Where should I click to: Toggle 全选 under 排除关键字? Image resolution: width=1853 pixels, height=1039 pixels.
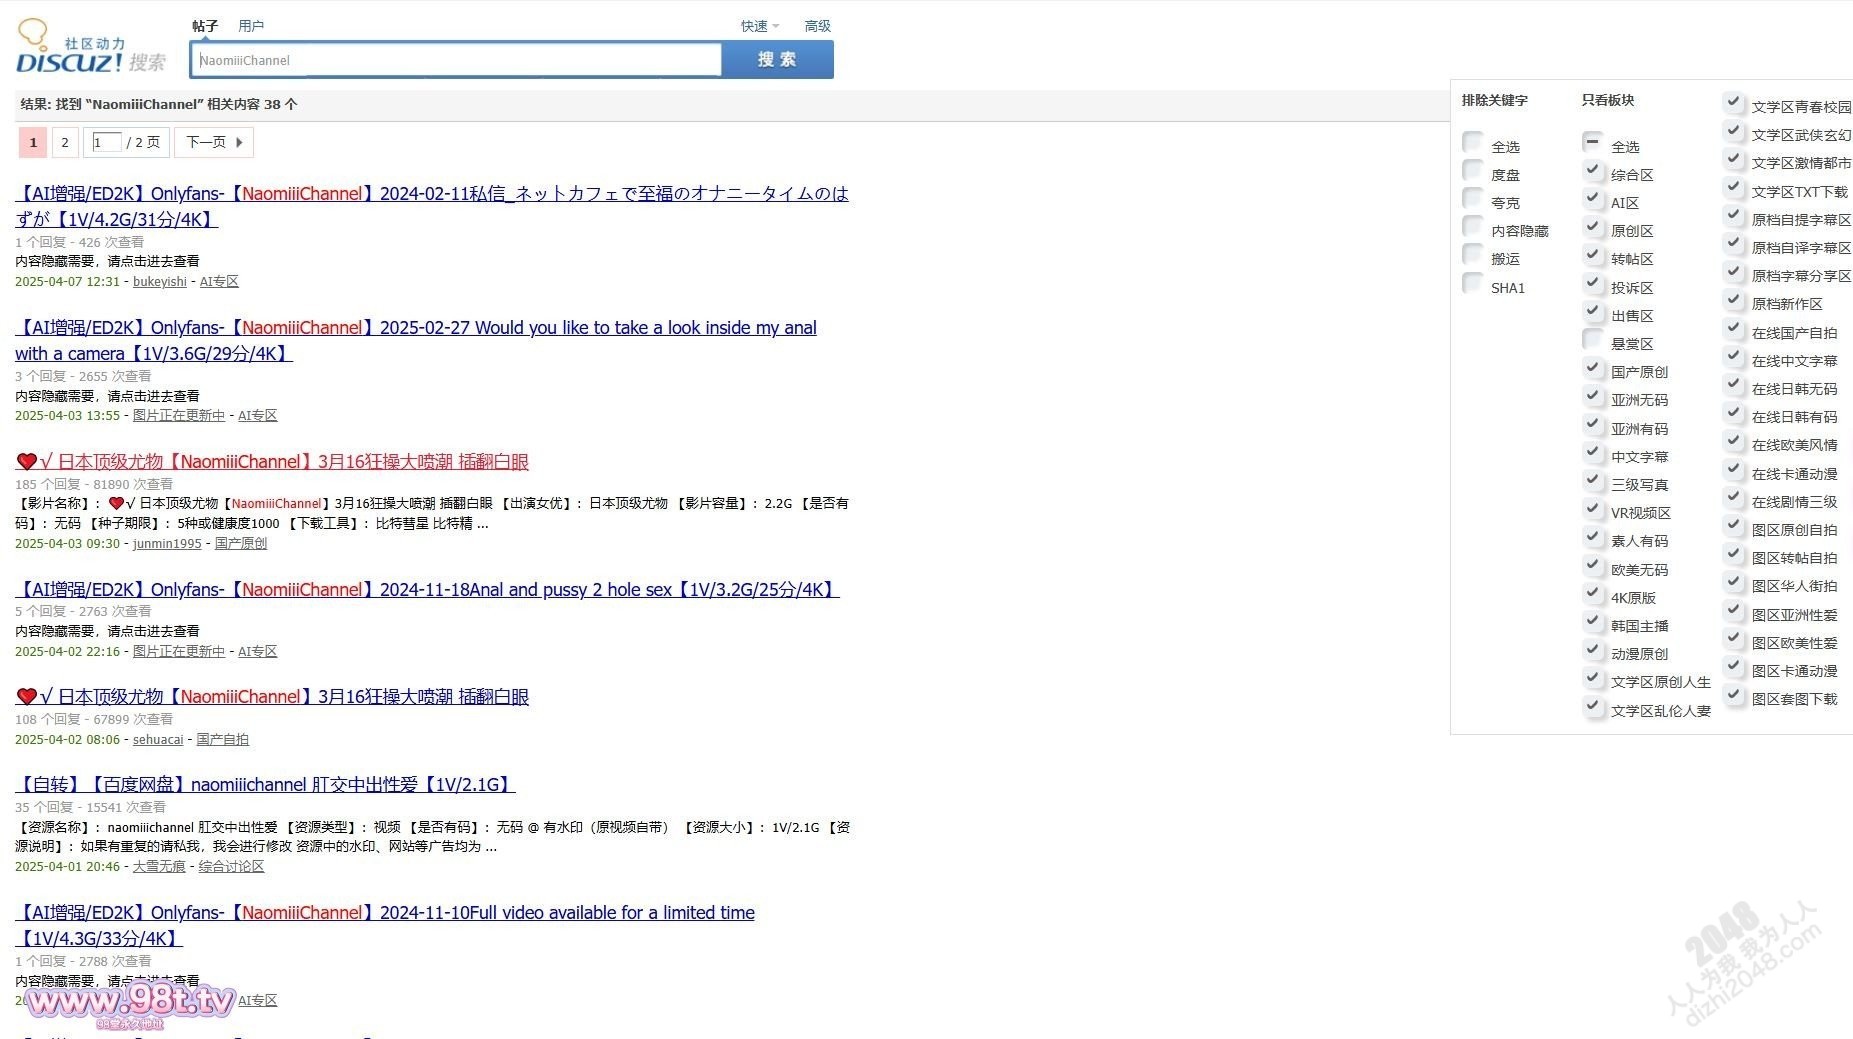pos(1472,142)
